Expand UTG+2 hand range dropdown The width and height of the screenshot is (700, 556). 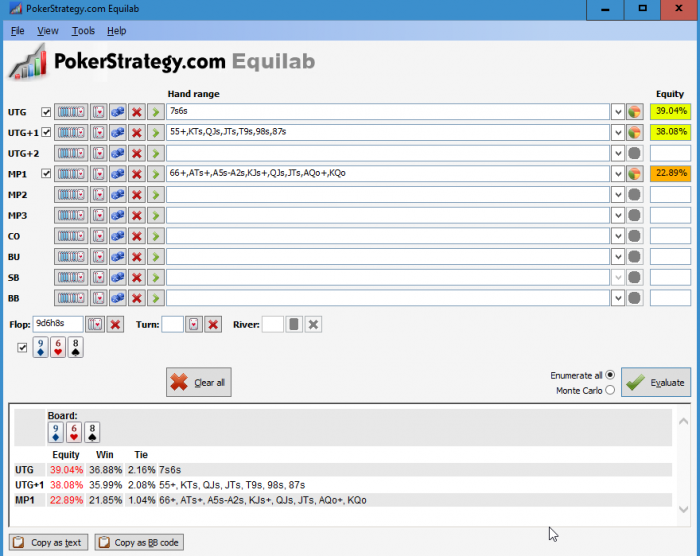[x=618, y=153]
